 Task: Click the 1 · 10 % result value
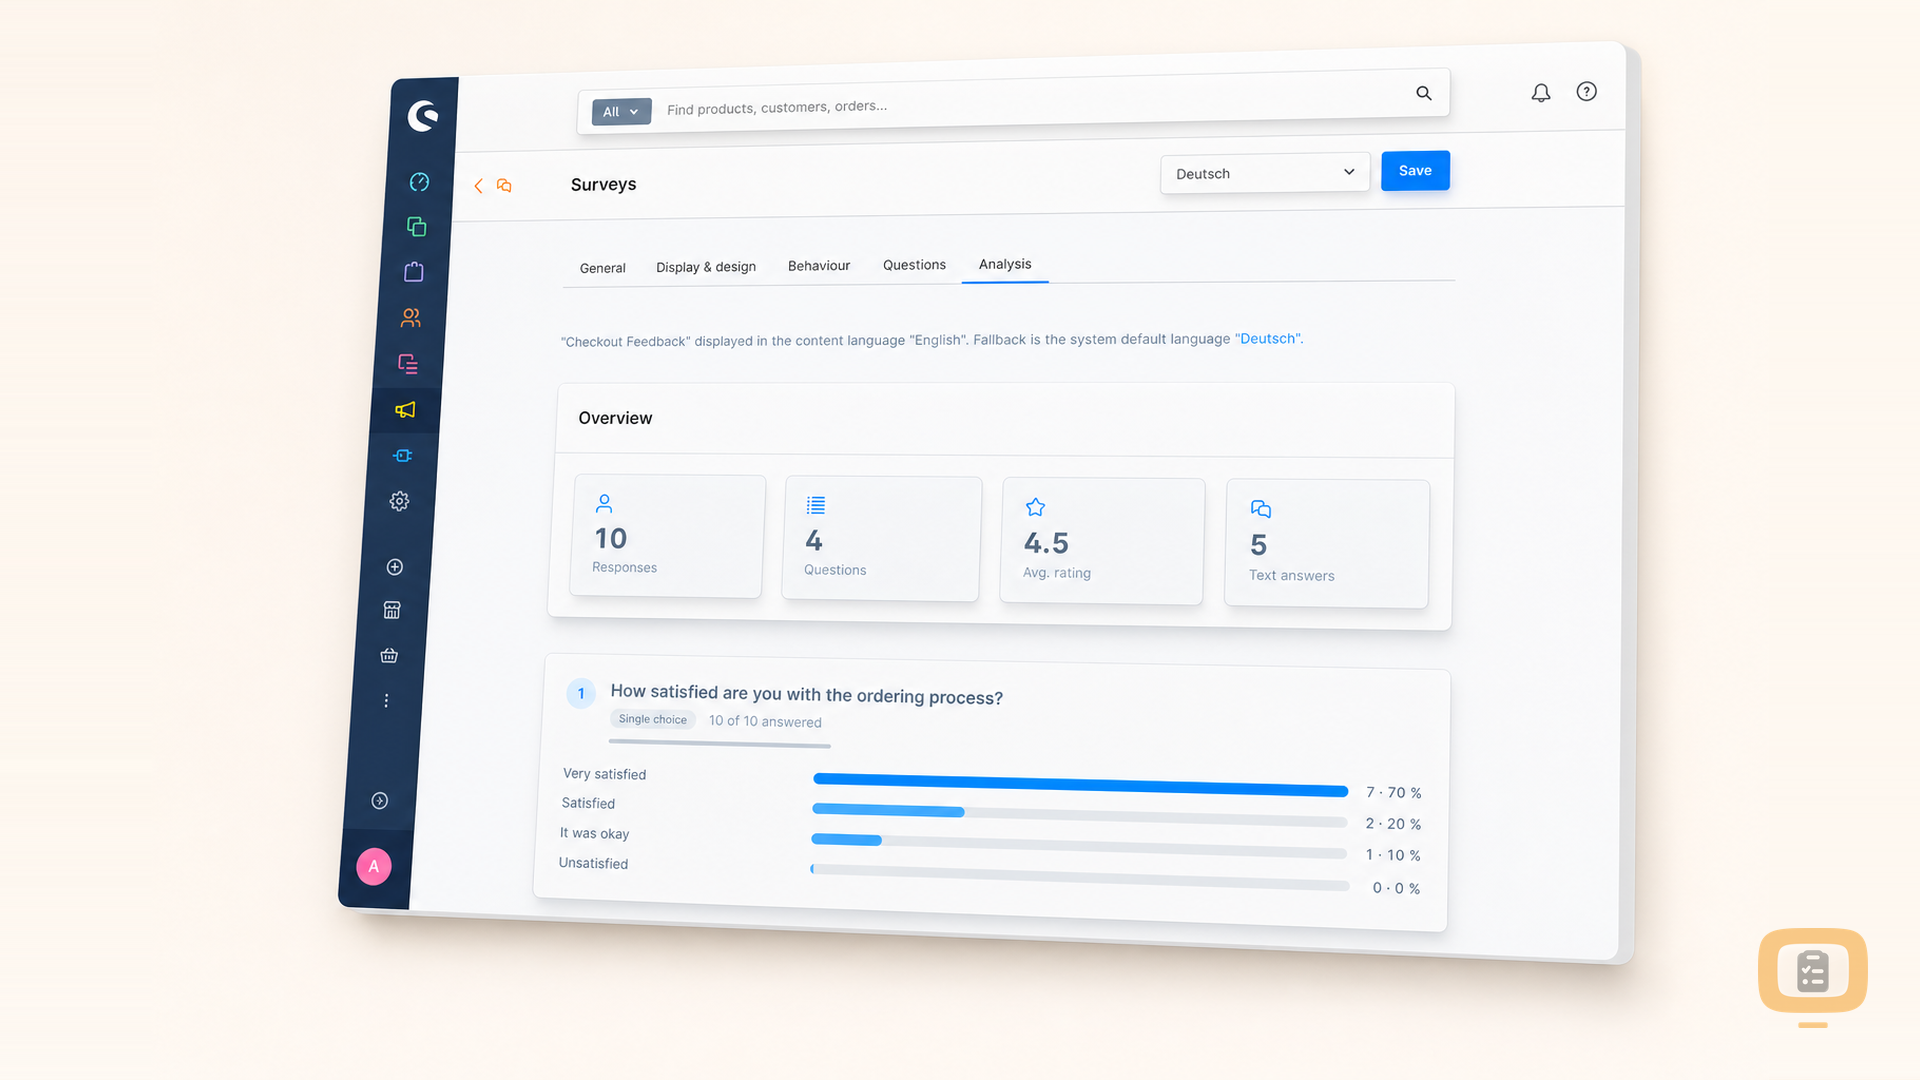tap(1393, 855)
